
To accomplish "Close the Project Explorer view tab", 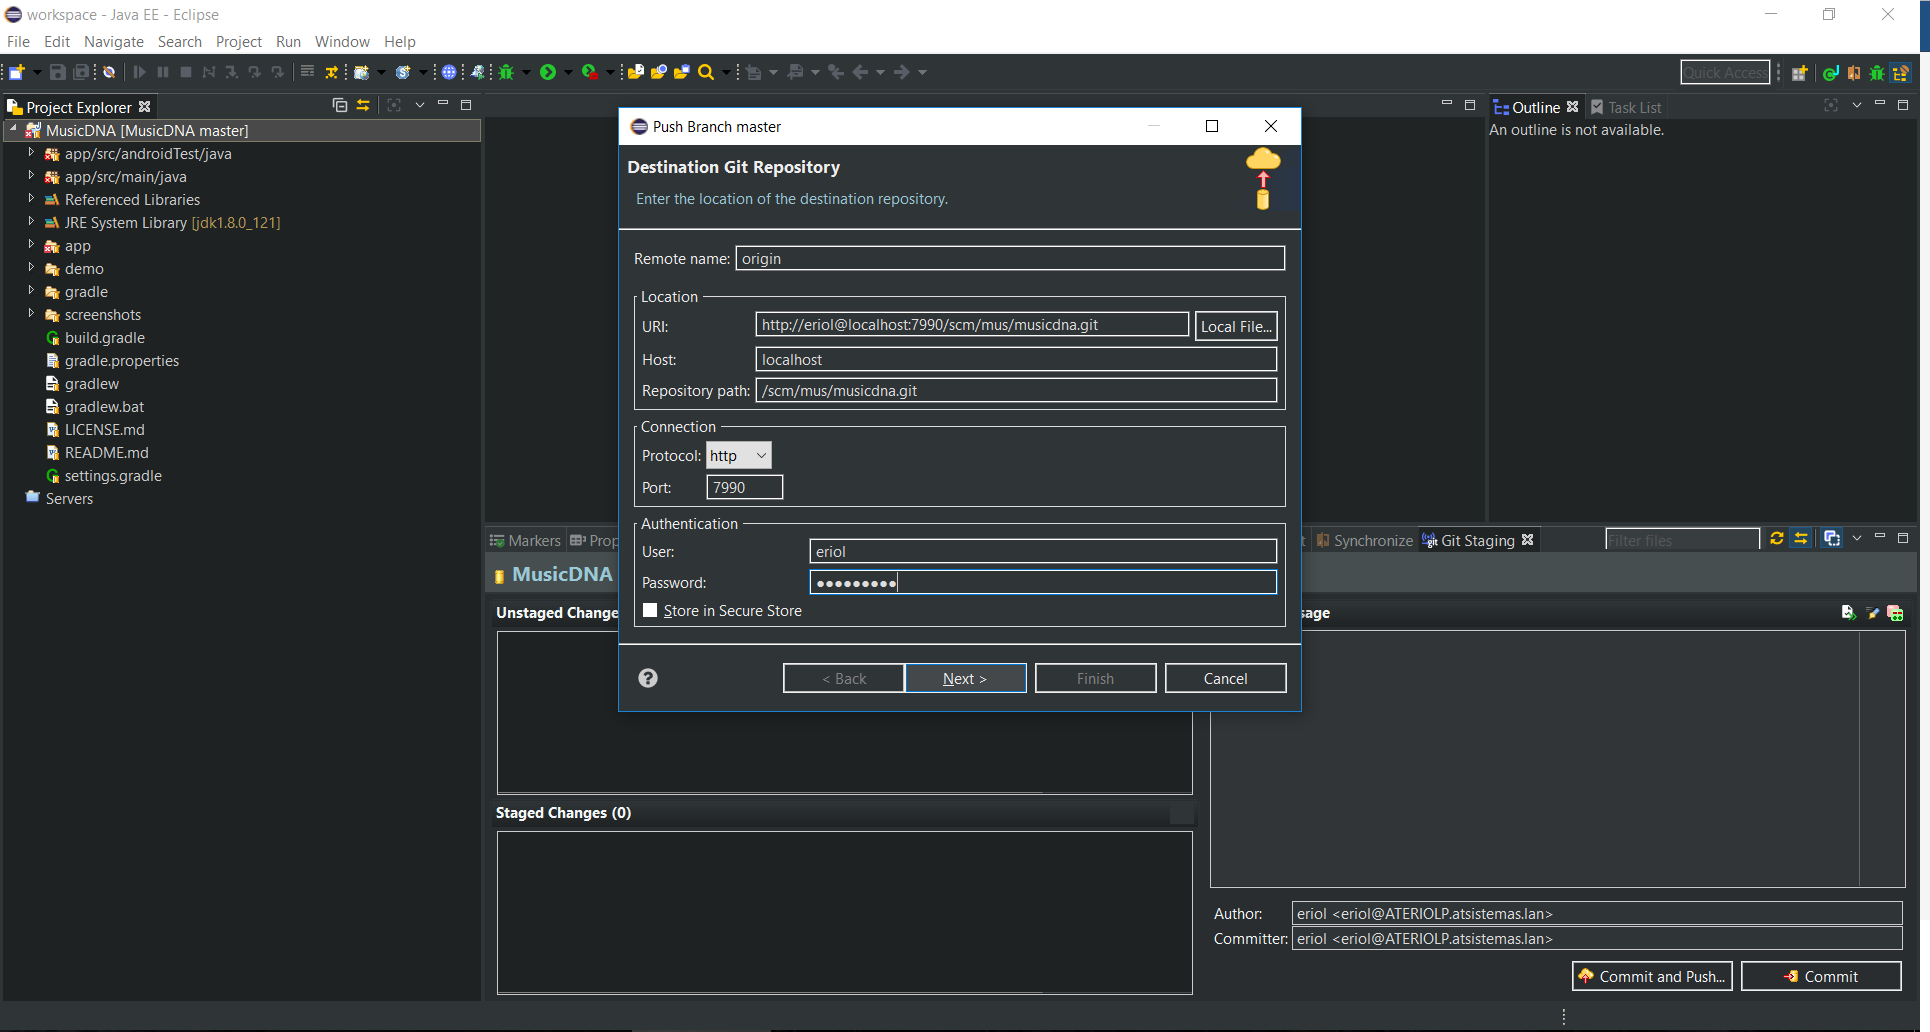I will coord(145,106).
